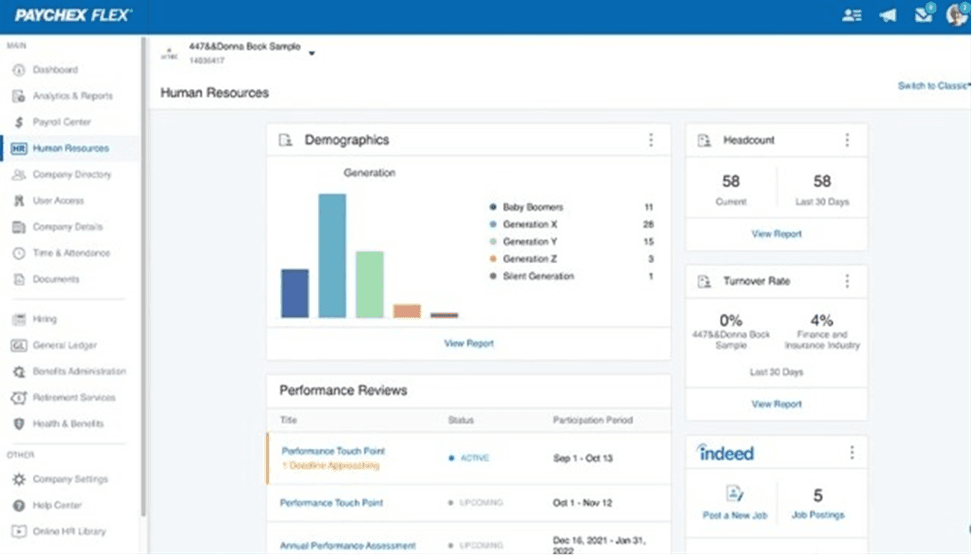Open announcements megaphone icon

point(887,16)
